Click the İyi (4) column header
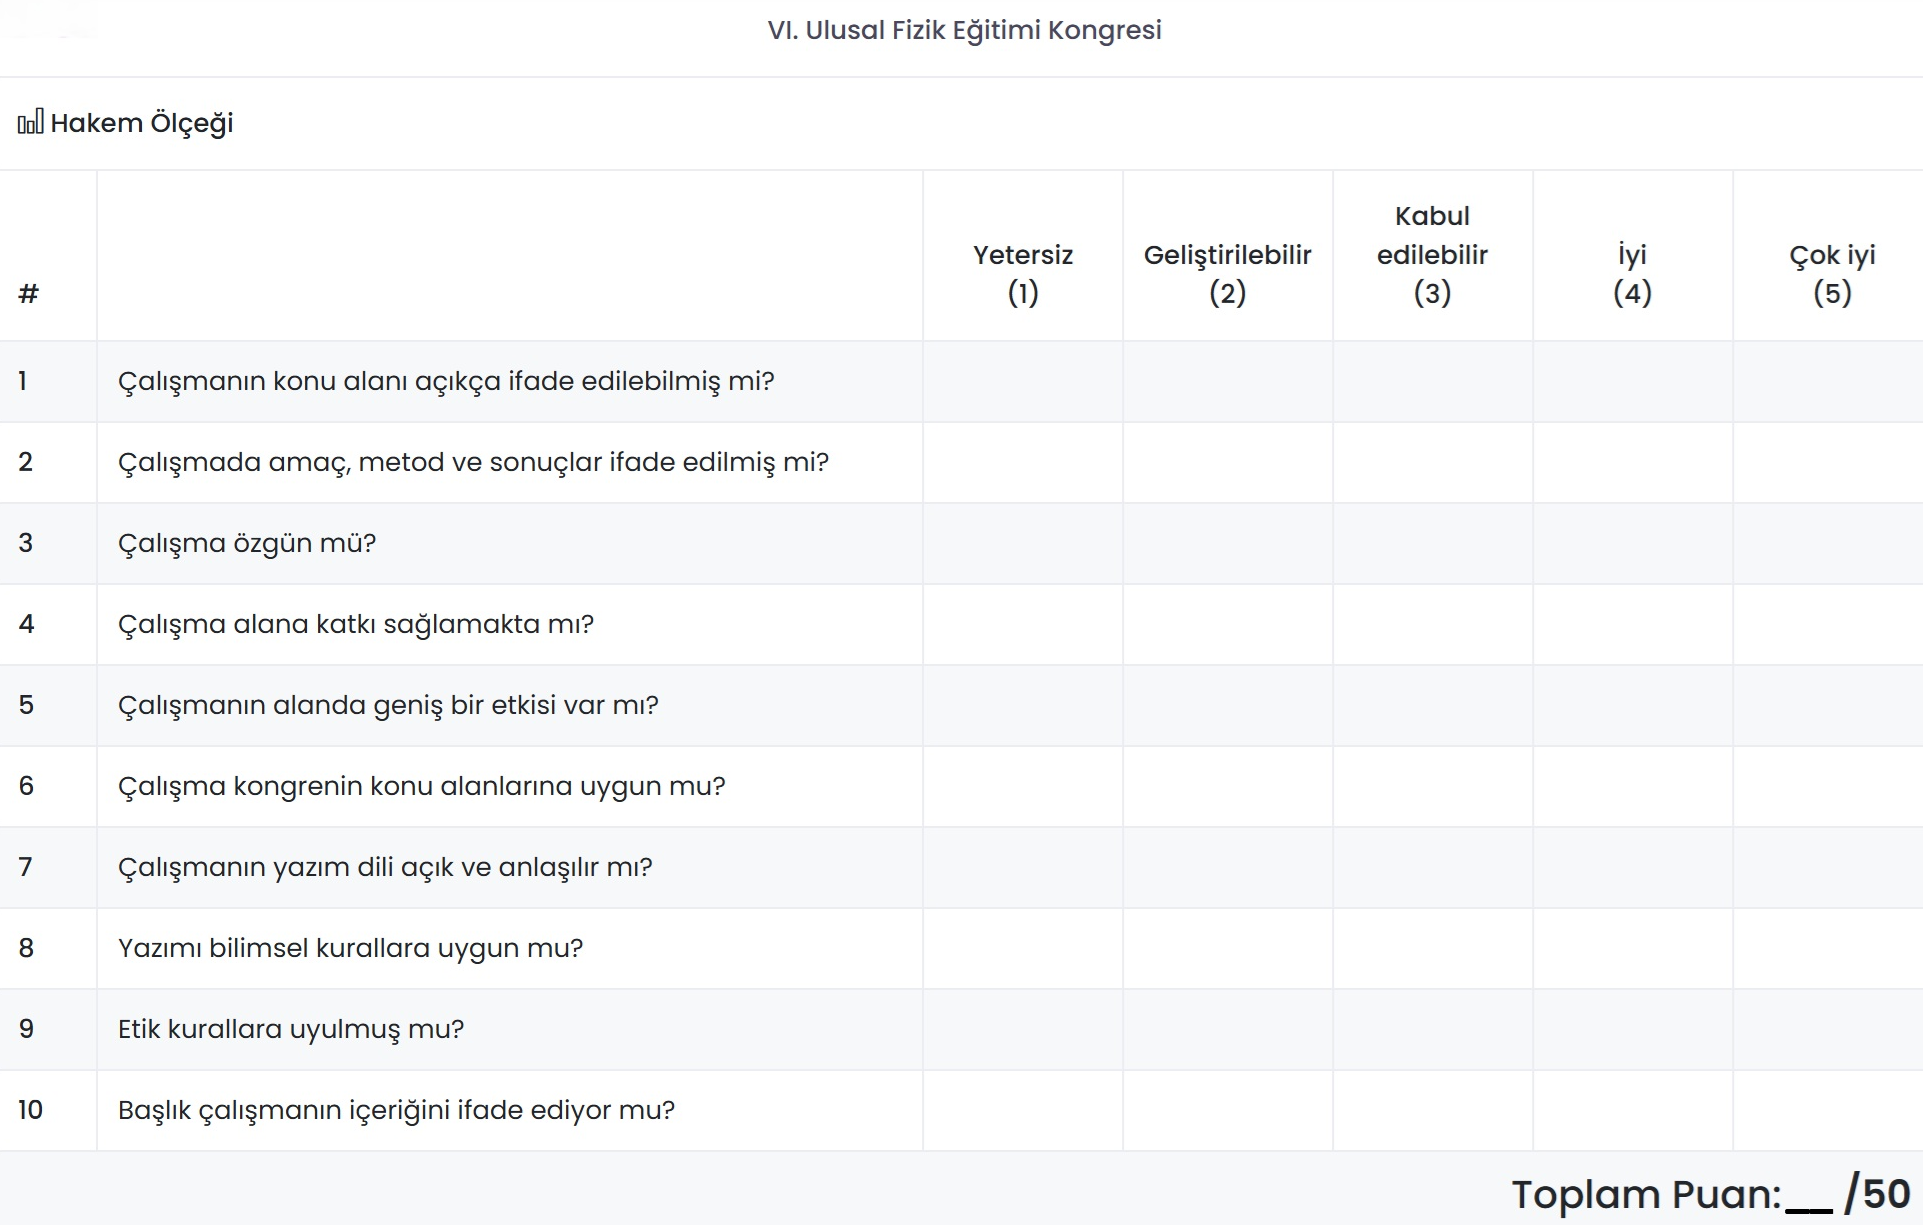 pos(1632,273)
